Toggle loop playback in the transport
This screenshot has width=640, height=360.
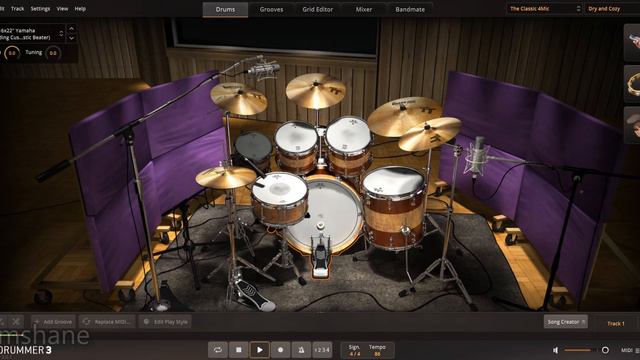pyautogui.click(x=218, y=350)
